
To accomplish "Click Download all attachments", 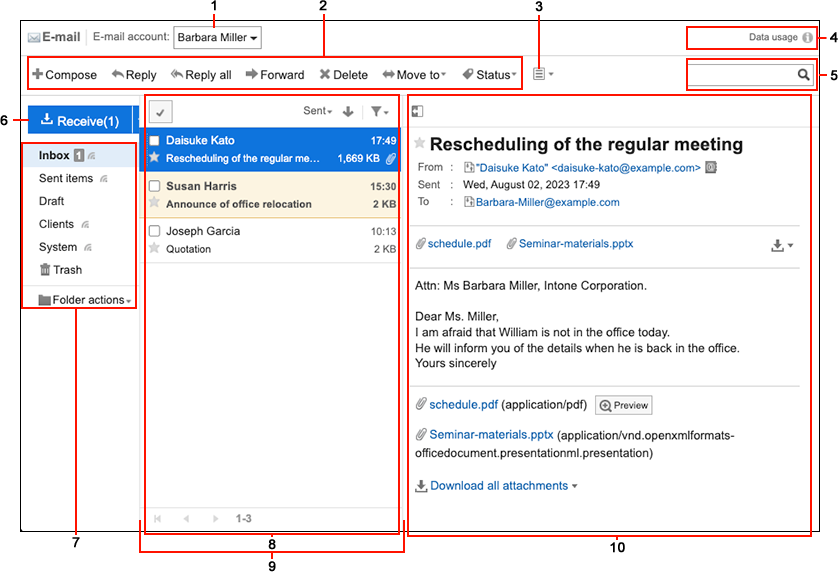I will [x=499, y=486].
